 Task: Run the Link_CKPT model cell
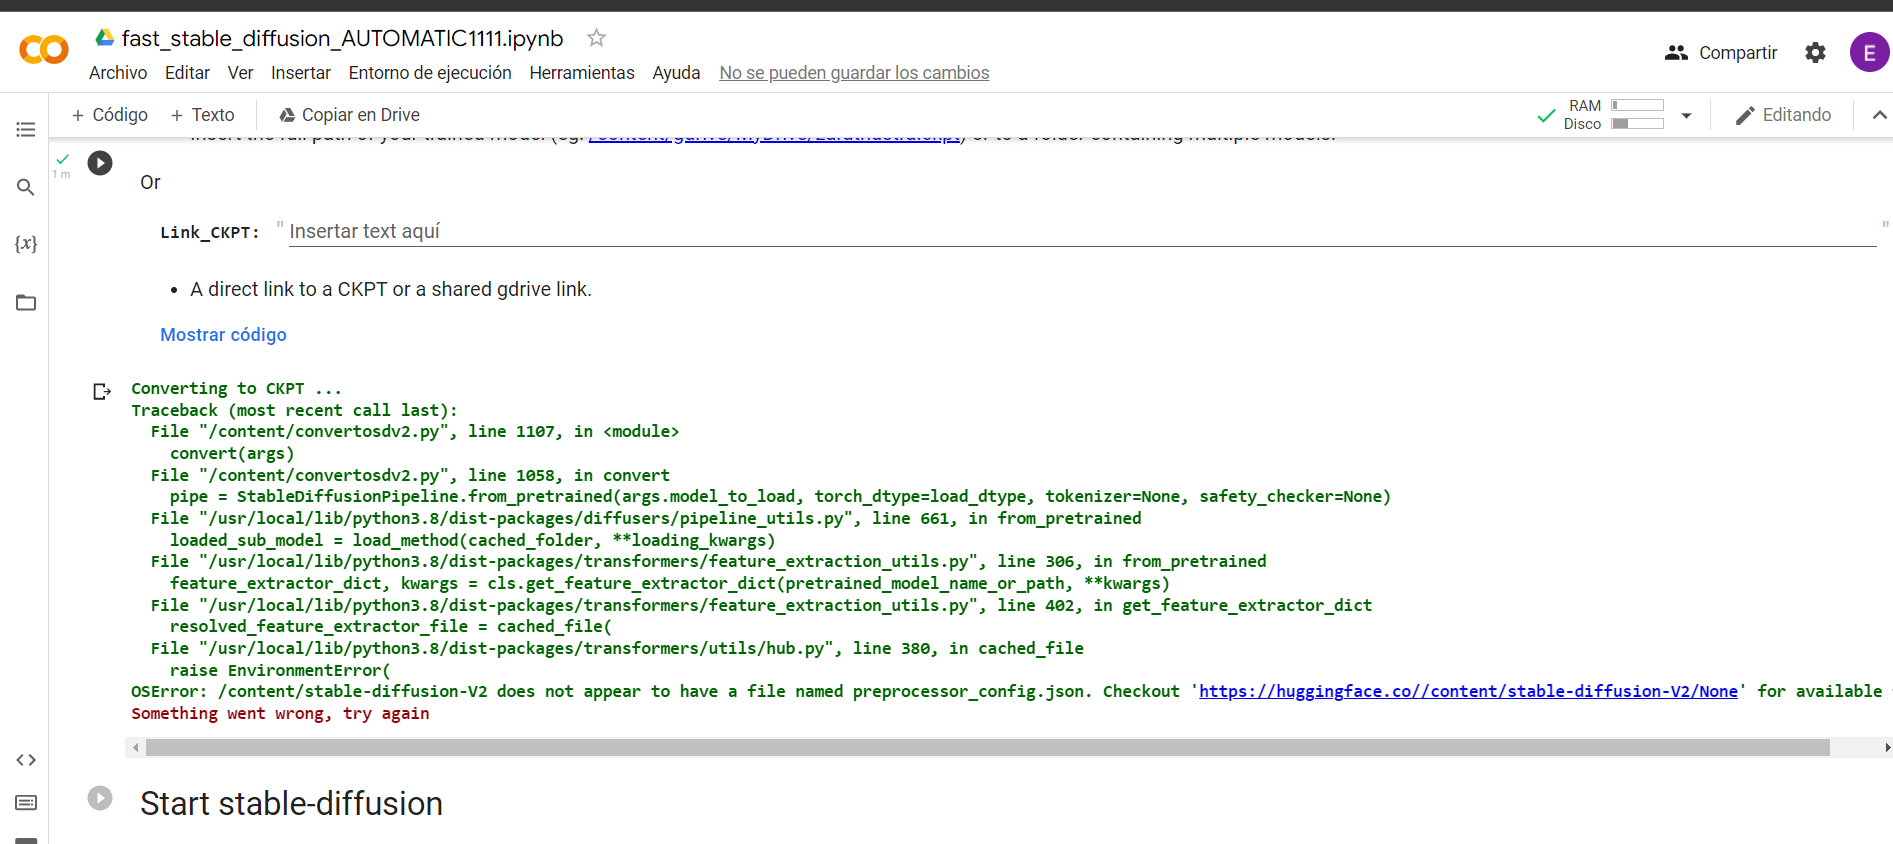coord(100,163)
